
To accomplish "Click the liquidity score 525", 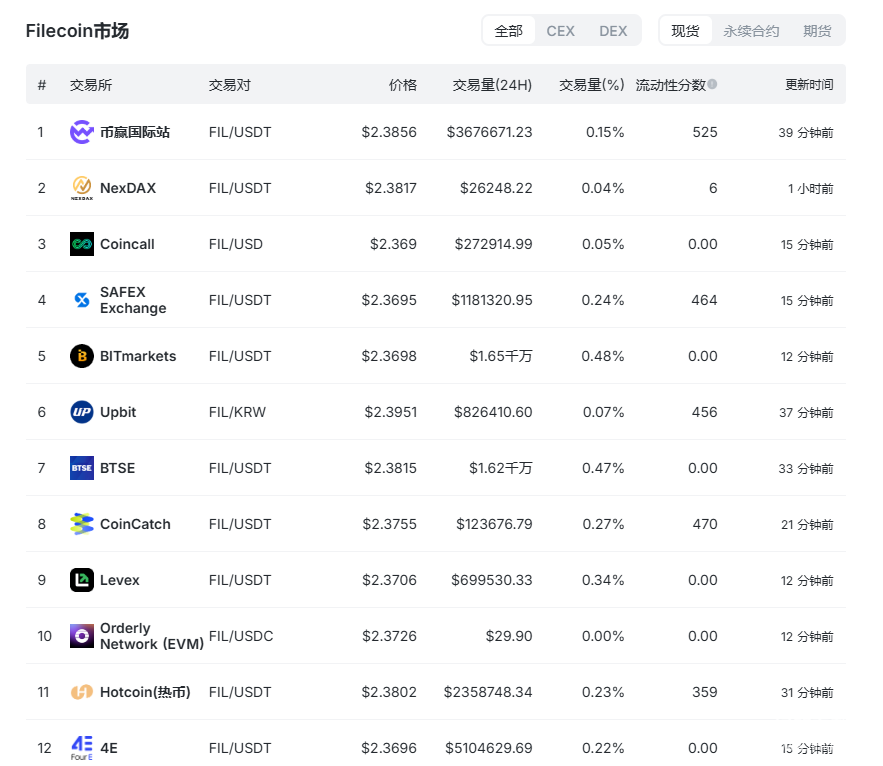I will (x=705, y=132).
